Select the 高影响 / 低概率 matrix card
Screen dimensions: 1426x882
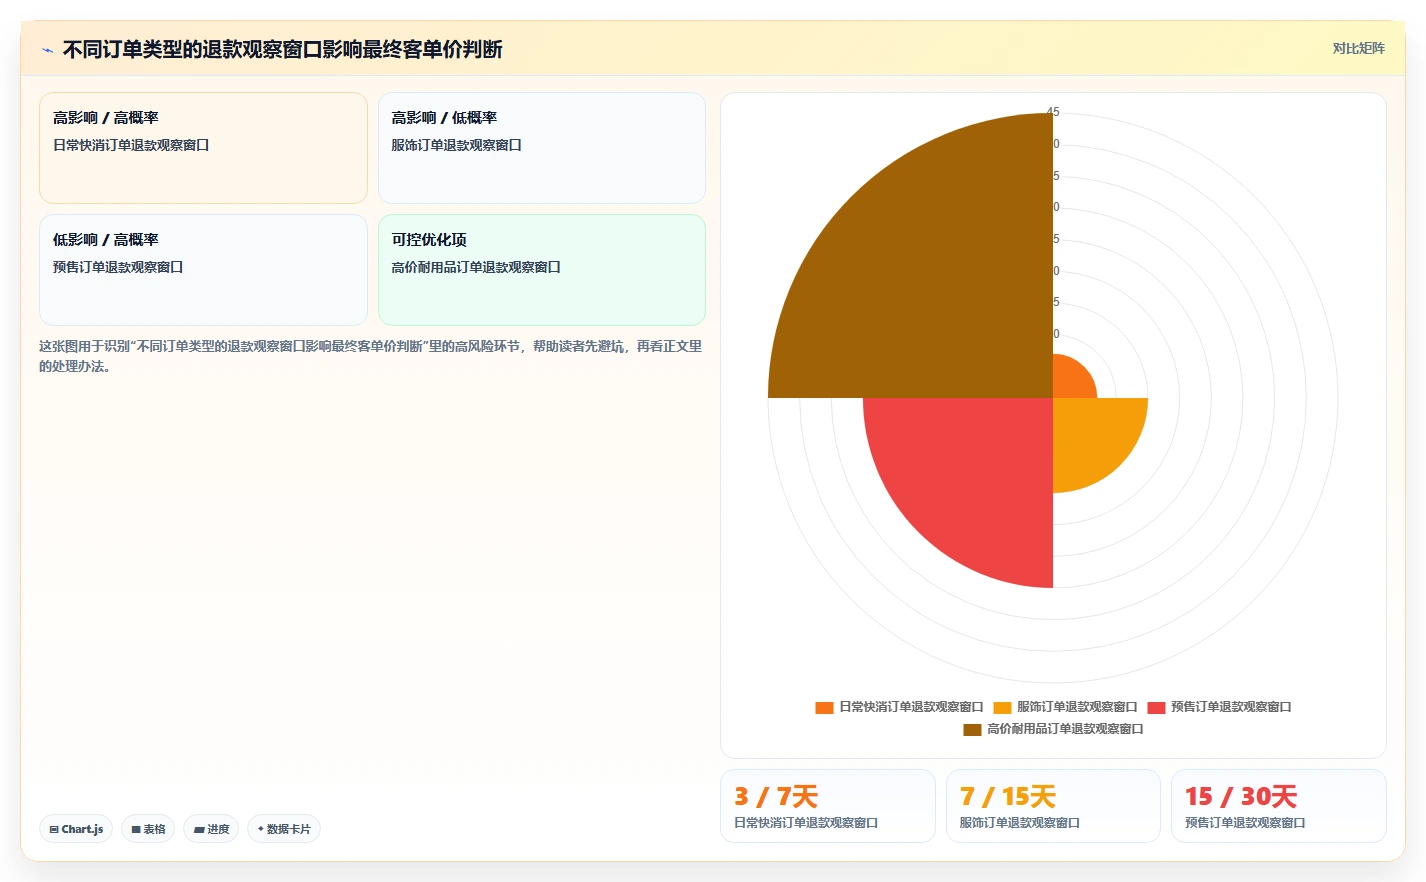point(542,148)
